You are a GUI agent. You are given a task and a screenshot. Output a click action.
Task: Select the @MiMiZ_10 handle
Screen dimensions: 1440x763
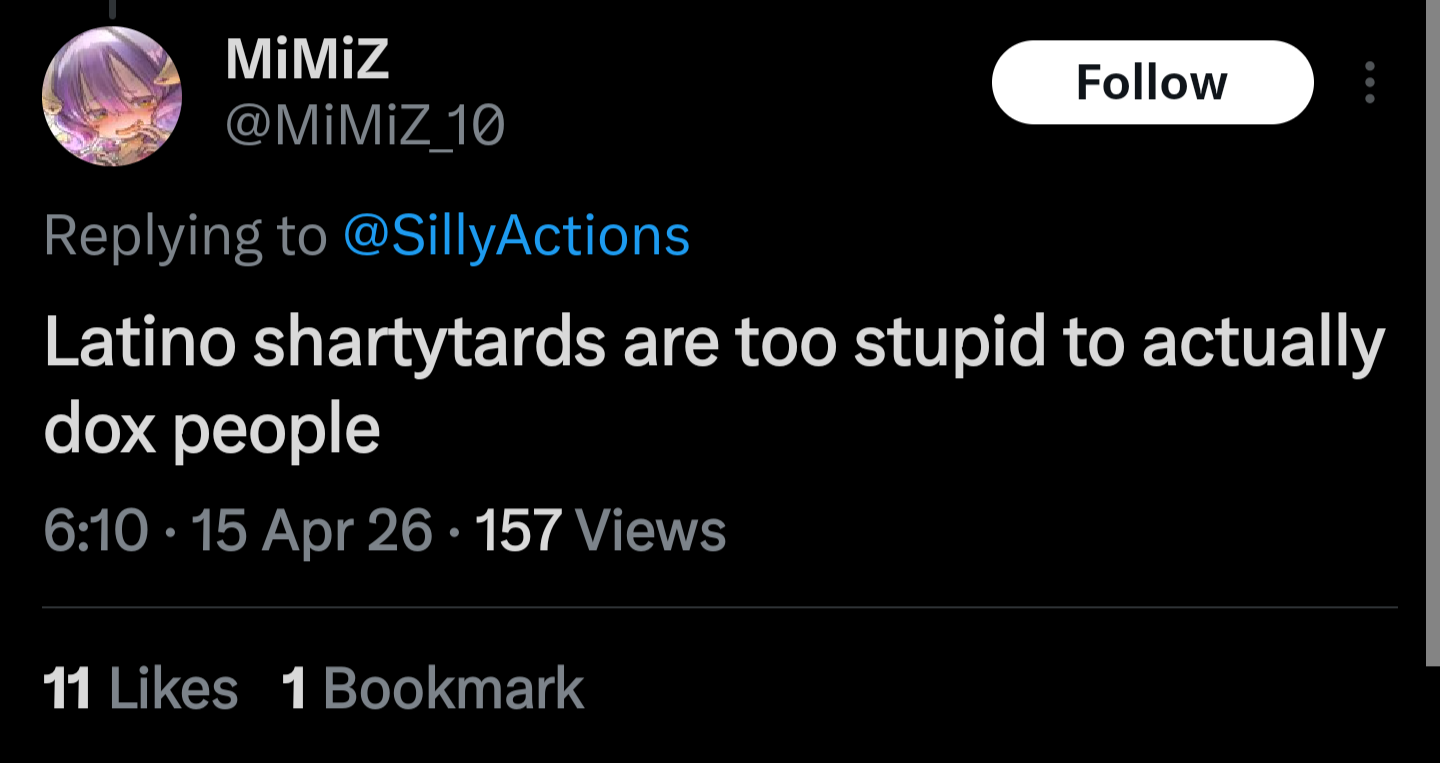coord(365,125)
